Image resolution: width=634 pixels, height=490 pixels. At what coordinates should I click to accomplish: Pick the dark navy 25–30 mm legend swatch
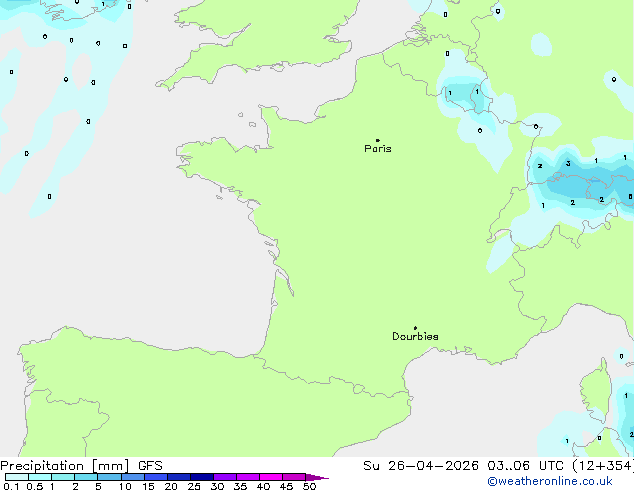pos(202,477)
